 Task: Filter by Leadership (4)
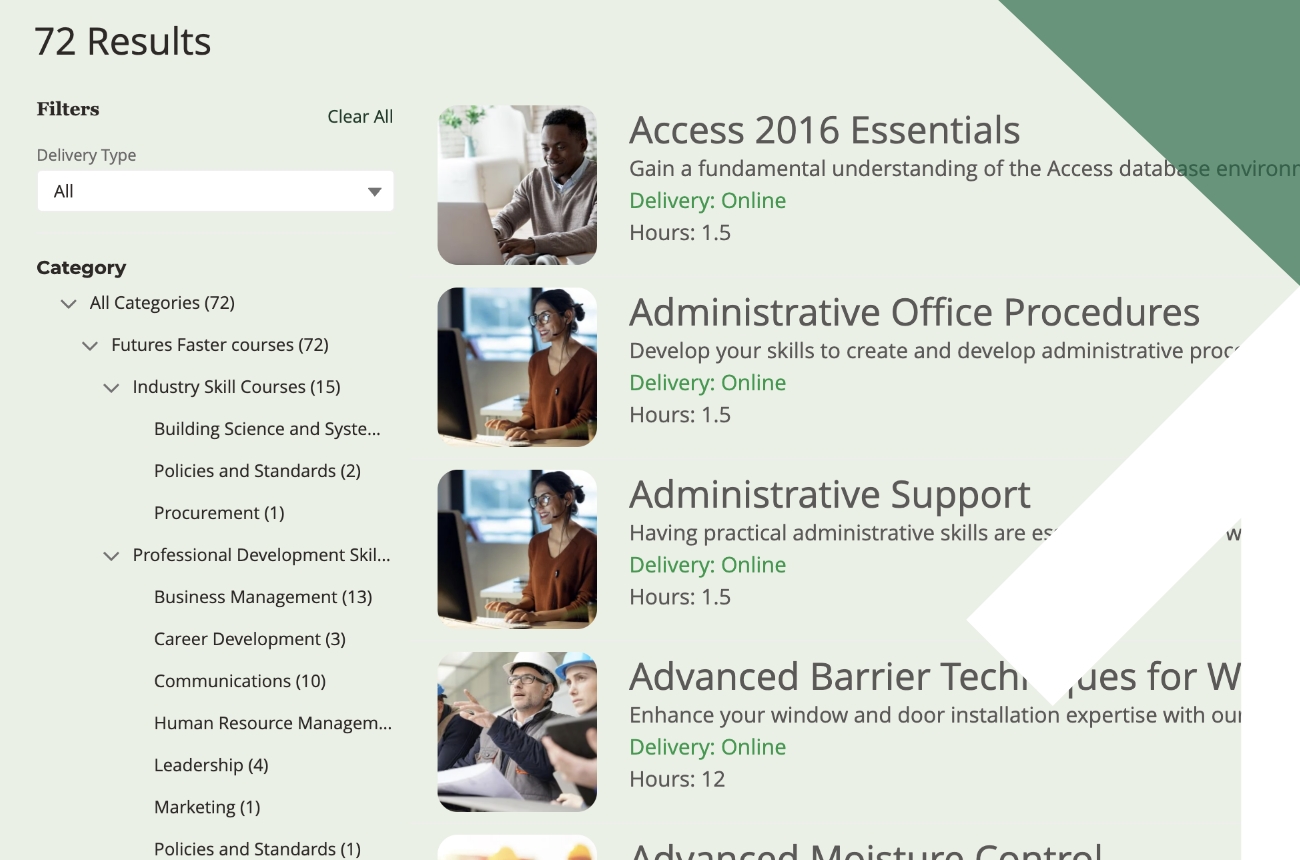tap(211, 765)
